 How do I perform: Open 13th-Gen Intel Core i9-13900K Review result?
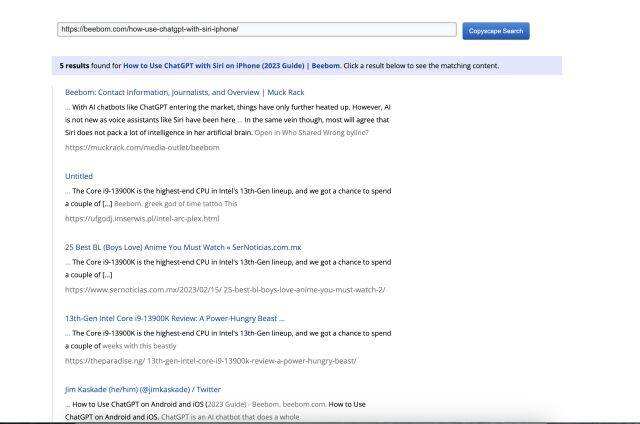[175, 317]
